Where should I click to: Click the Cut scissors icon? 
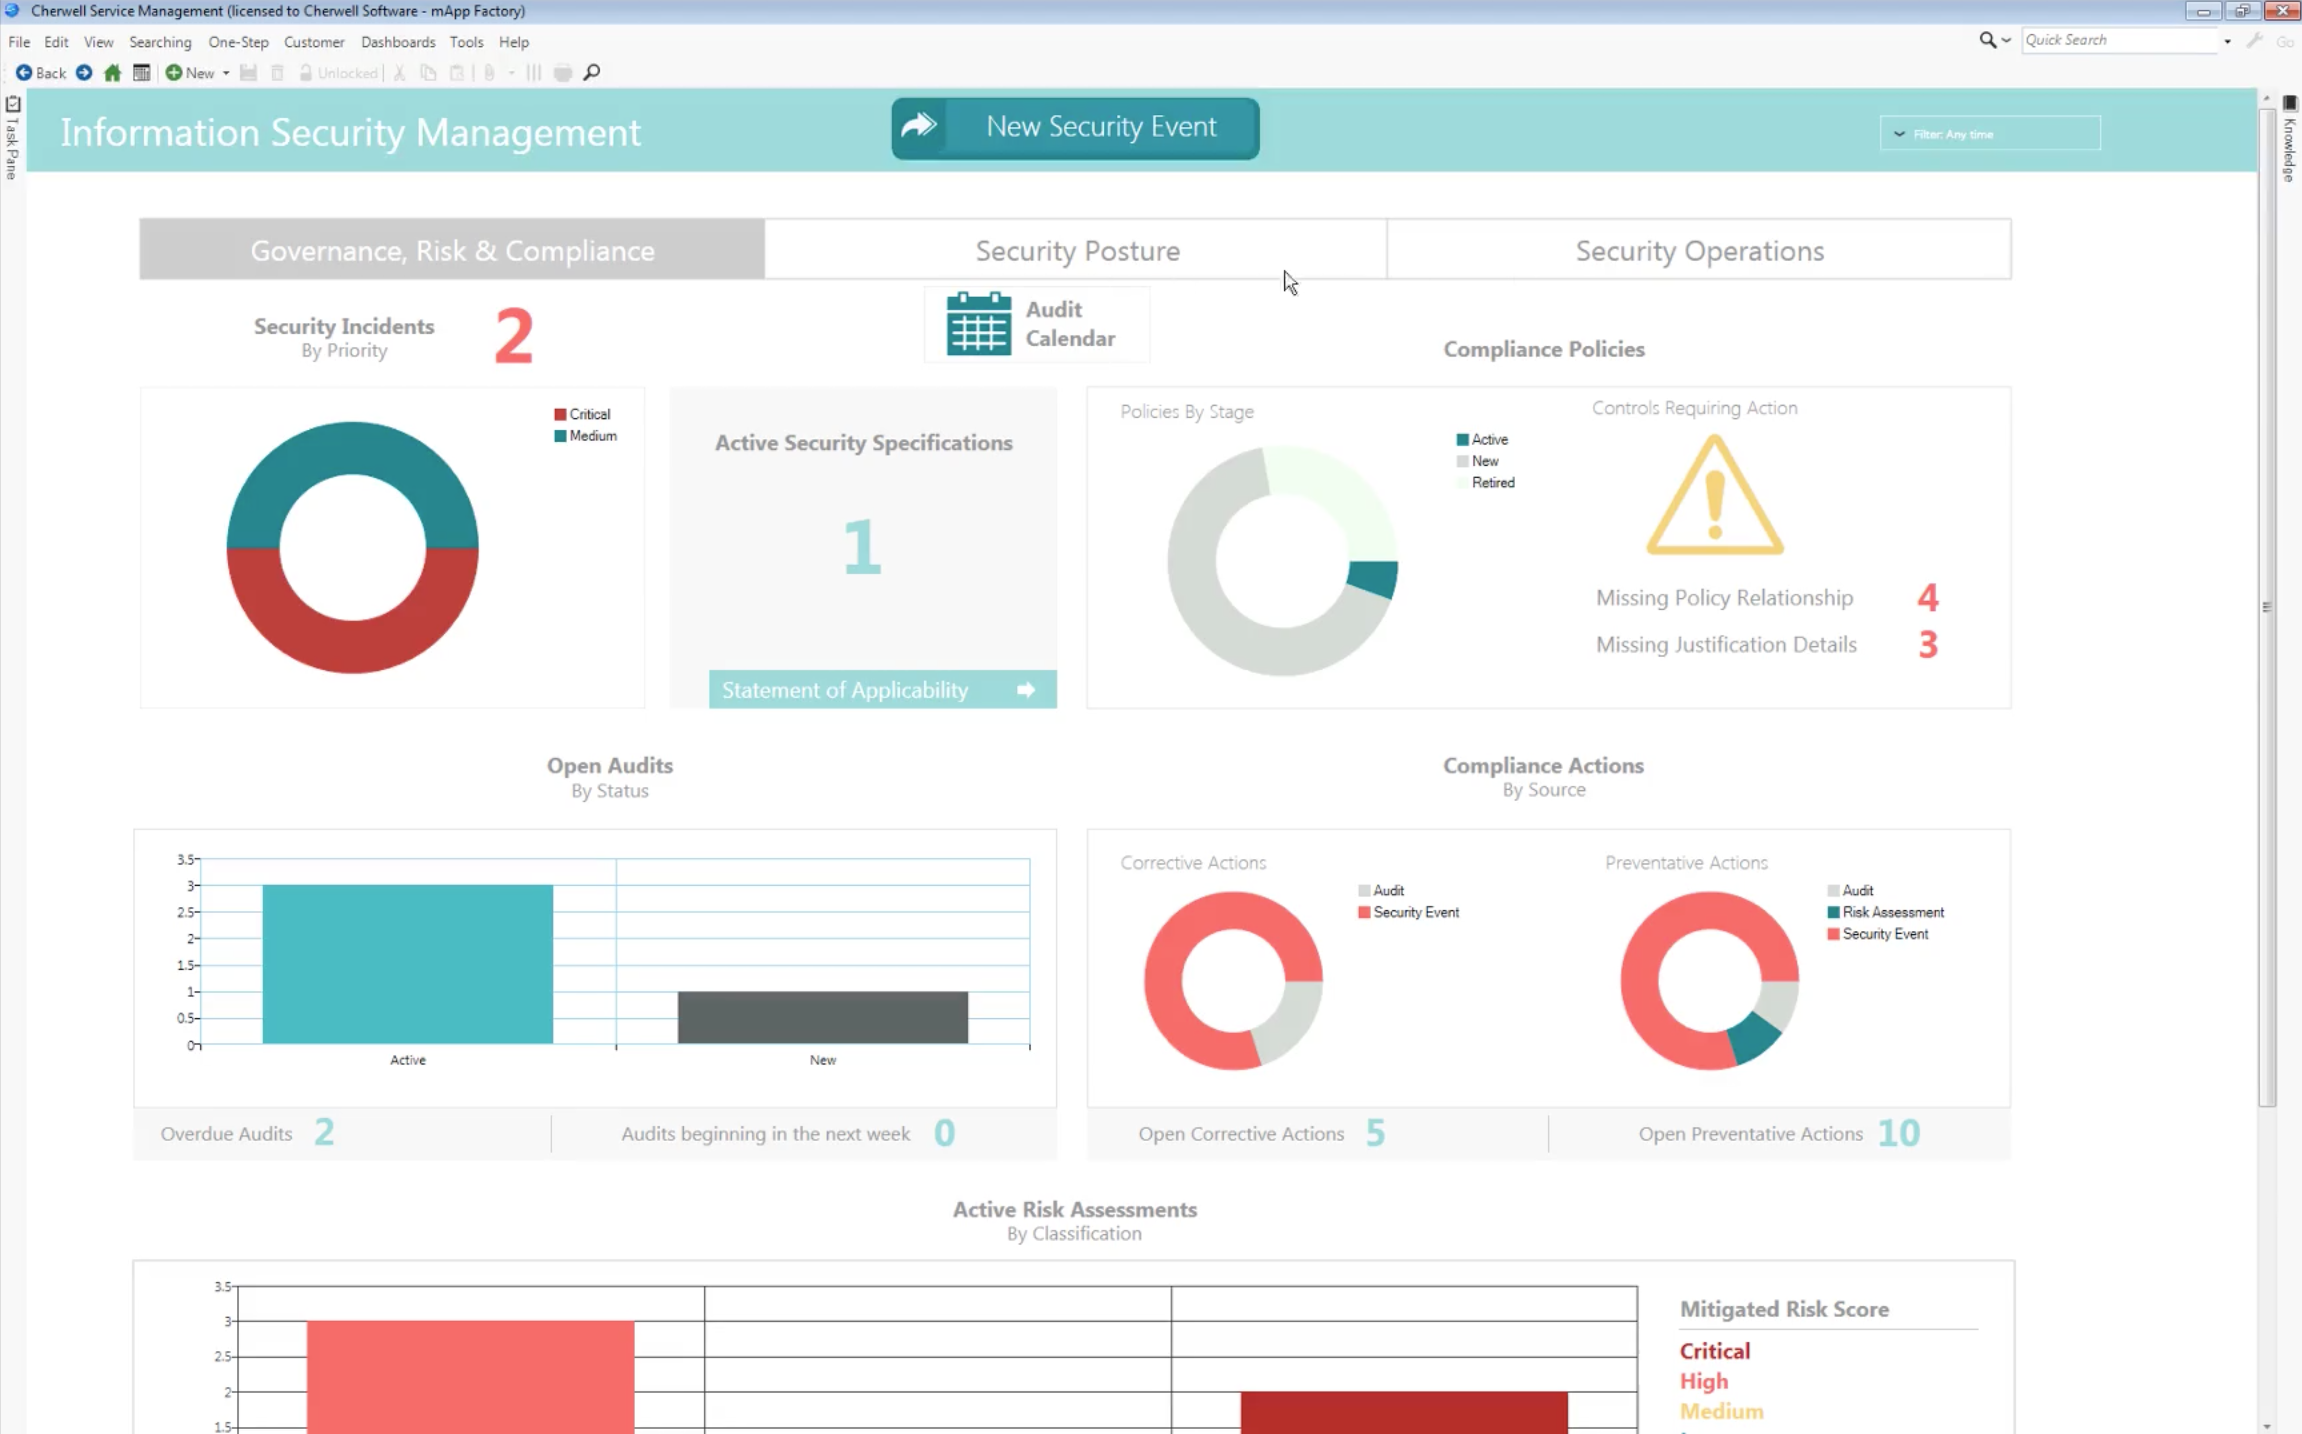click(399, 73)
